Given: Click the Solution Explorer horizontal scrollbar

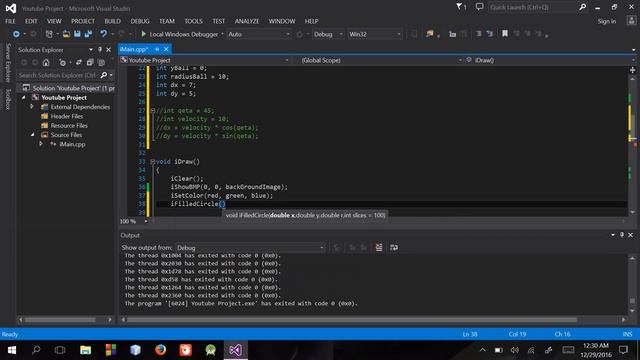Looking at the screenshot, I should 60,320.
